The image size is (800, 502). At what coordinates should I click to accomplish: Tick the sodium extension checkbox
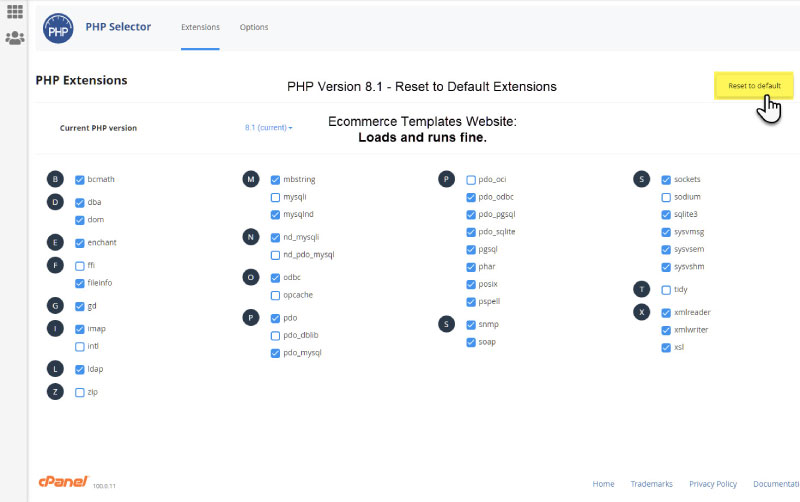[x=666, y=197]
